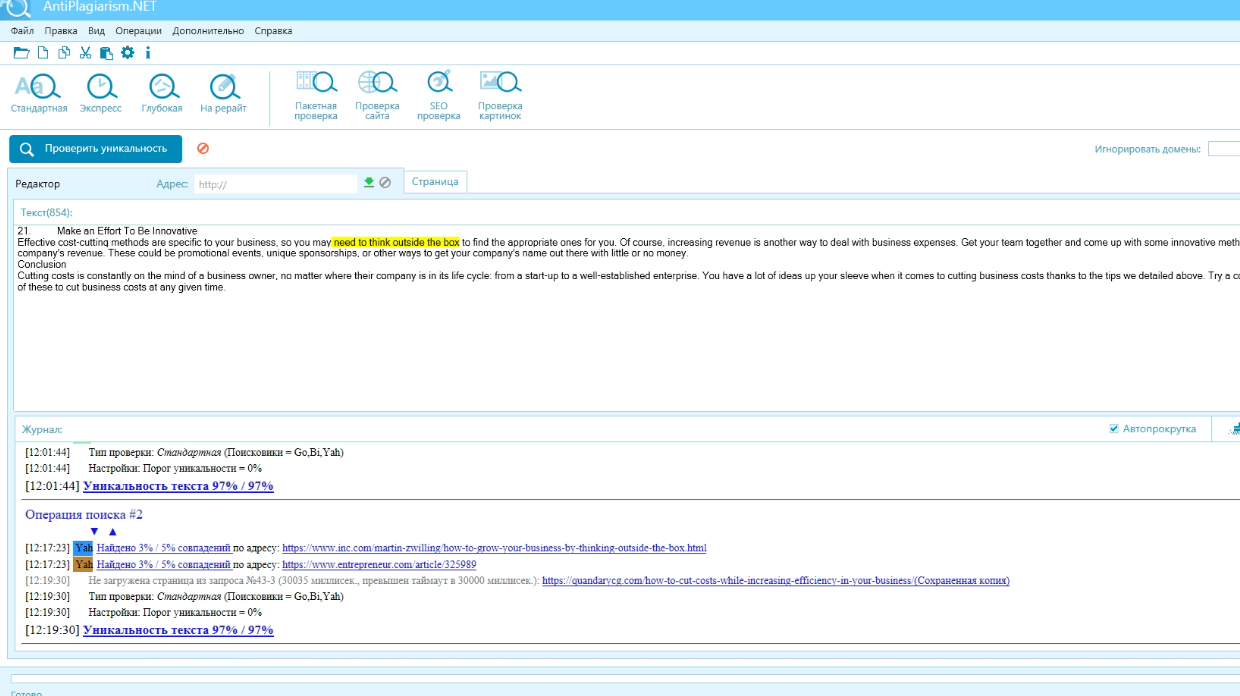
Task: Click 'Не загружена страница из запроса №43-3' message
Action: (313, 580)
